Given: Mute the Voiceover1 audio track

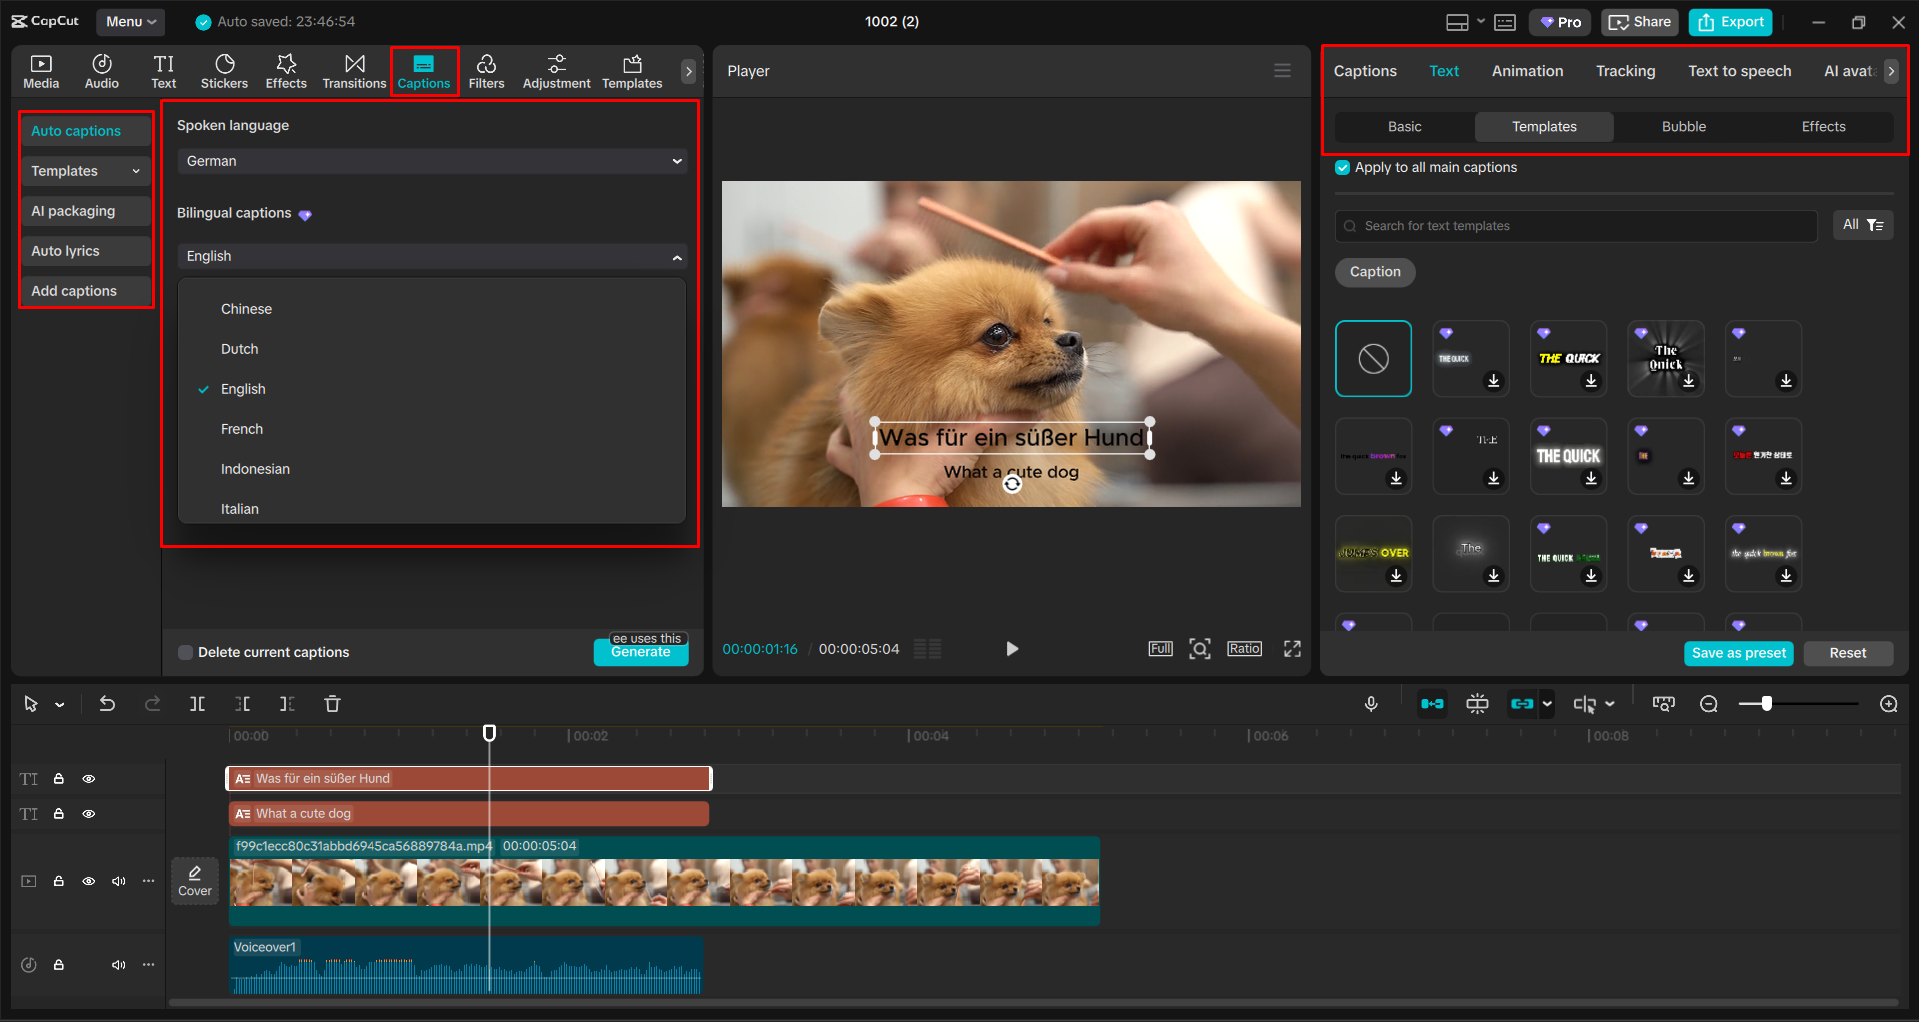Looking at the screenshot, I should (x=118, y=964).
